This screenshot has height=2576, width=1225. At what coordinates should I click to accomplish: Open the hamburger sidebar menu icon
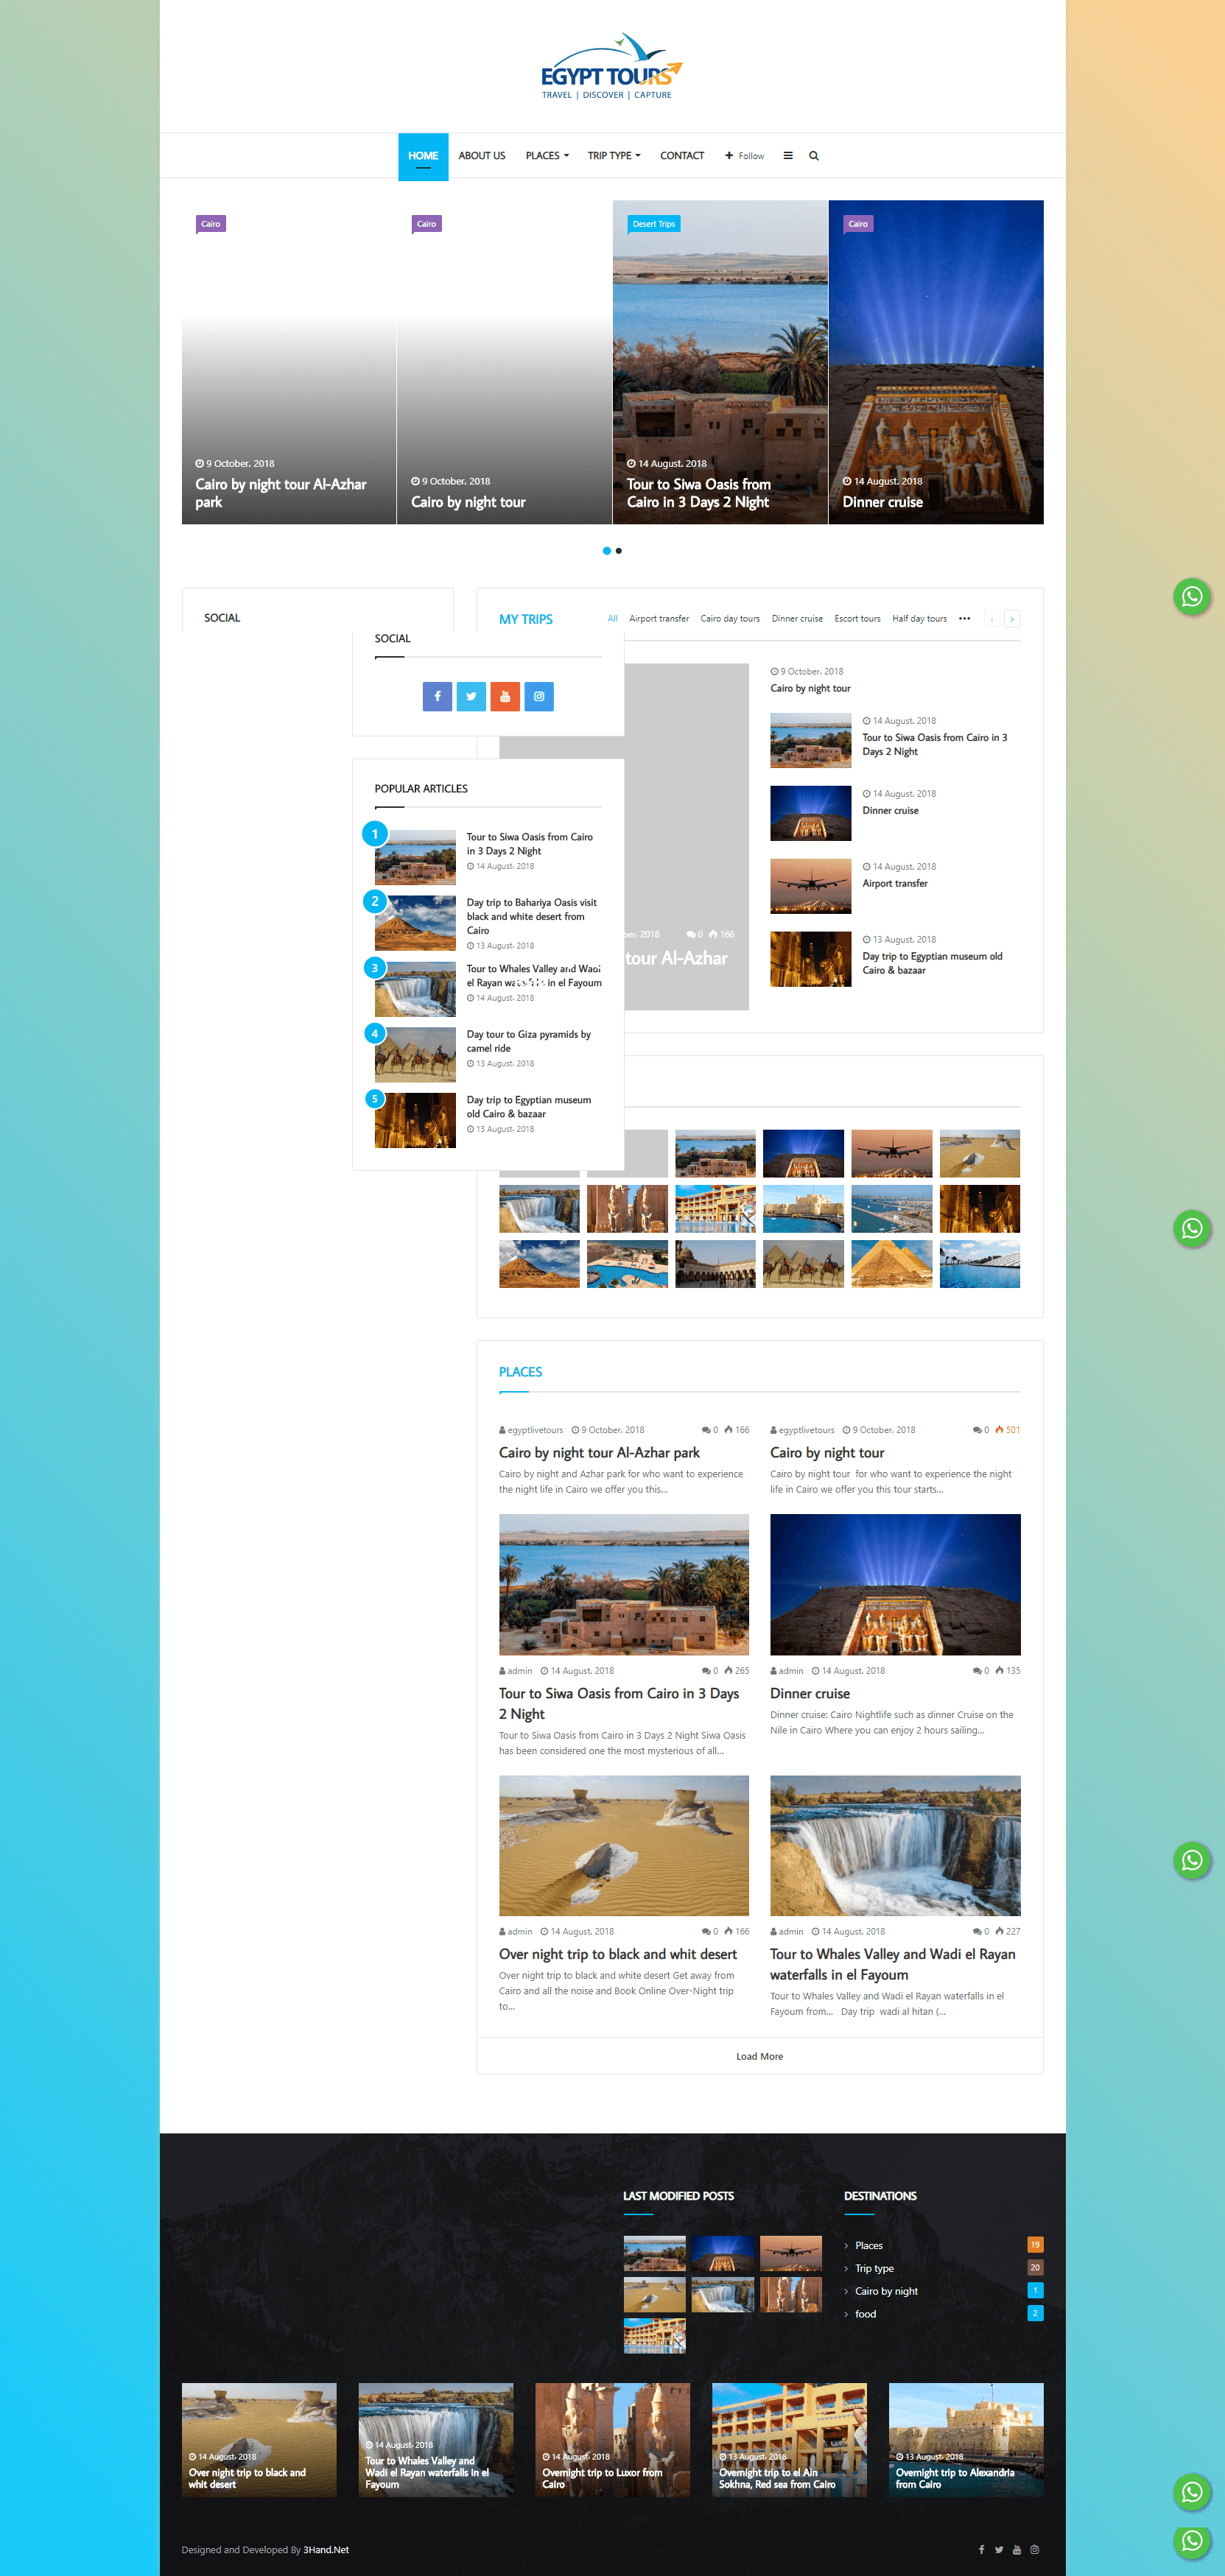click(788, 156)
